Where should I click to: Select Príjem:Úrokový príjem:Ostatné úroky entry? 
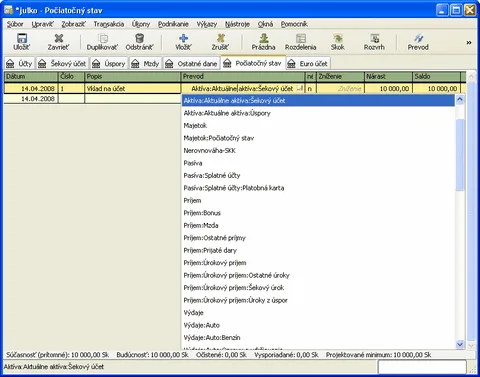click(318, 275)
